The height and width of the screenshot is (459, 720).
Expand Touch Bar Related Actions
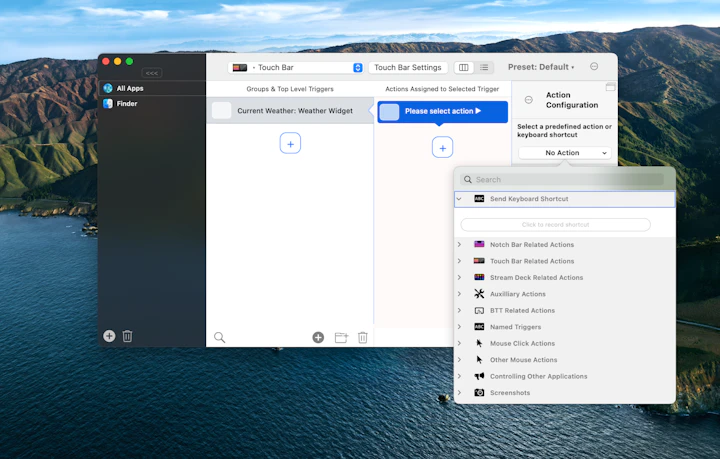pos(459,261)
